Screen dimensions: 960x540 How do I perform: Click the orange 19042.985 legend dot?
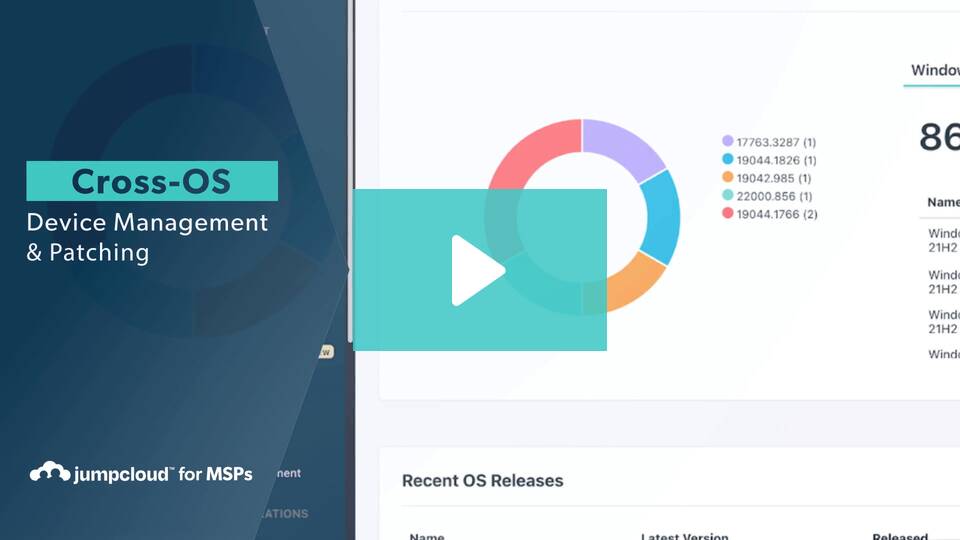click(727, 178)
